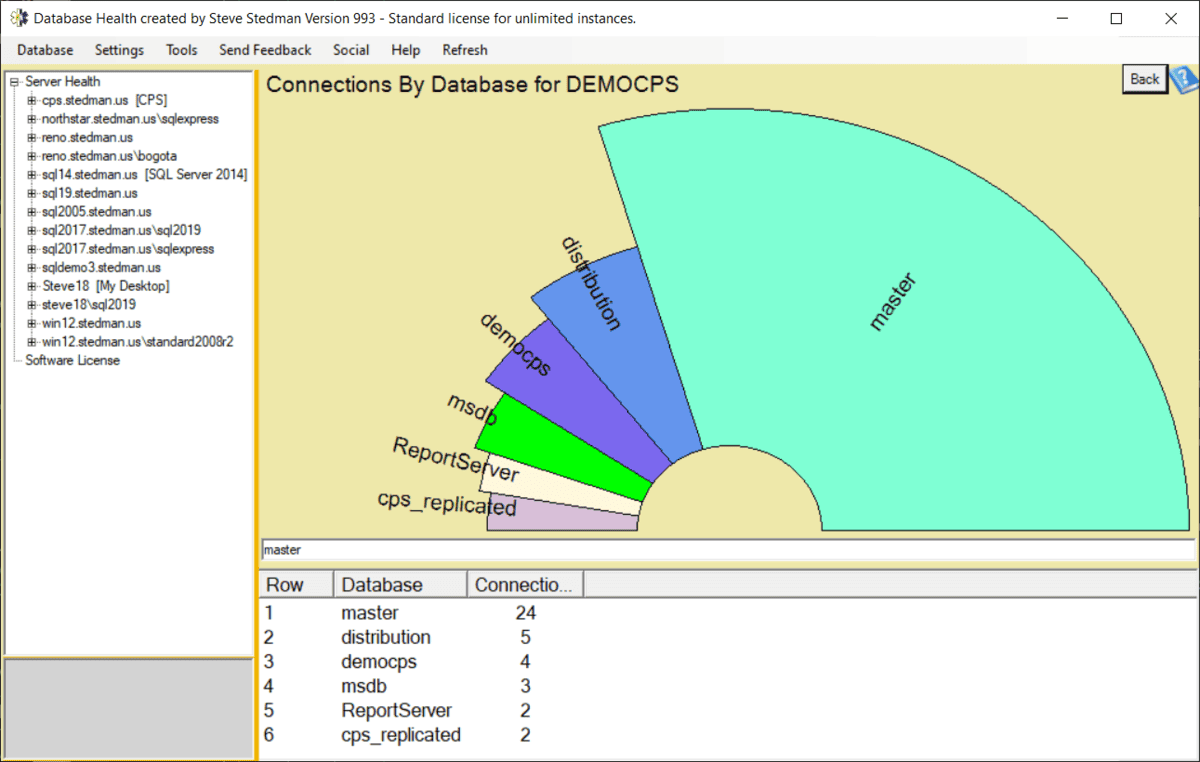Select Software License in the tree
The image size is (1200, 762).
pyautogui.click(x=72, y=360)
